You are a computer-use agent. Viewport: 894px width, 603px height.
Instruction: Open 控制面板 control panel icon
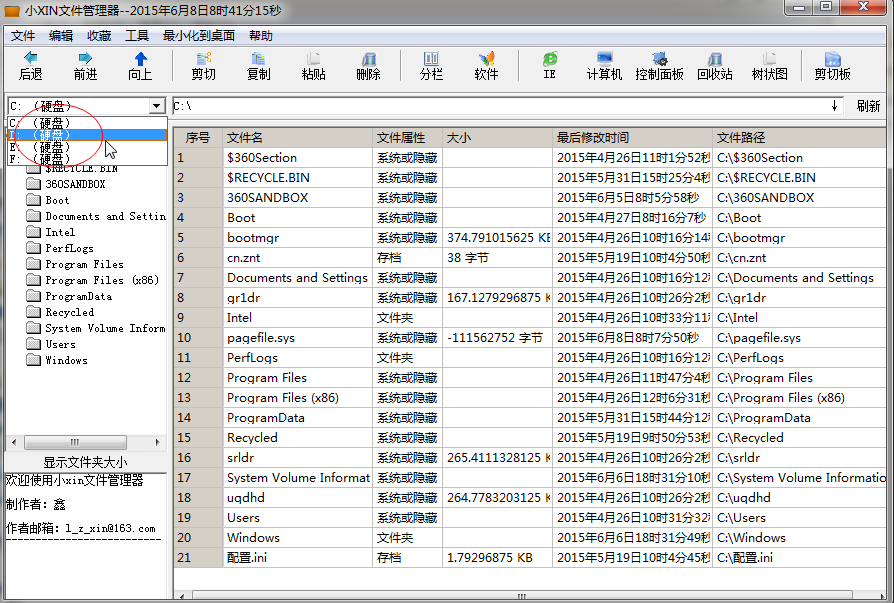pos(660,58)
